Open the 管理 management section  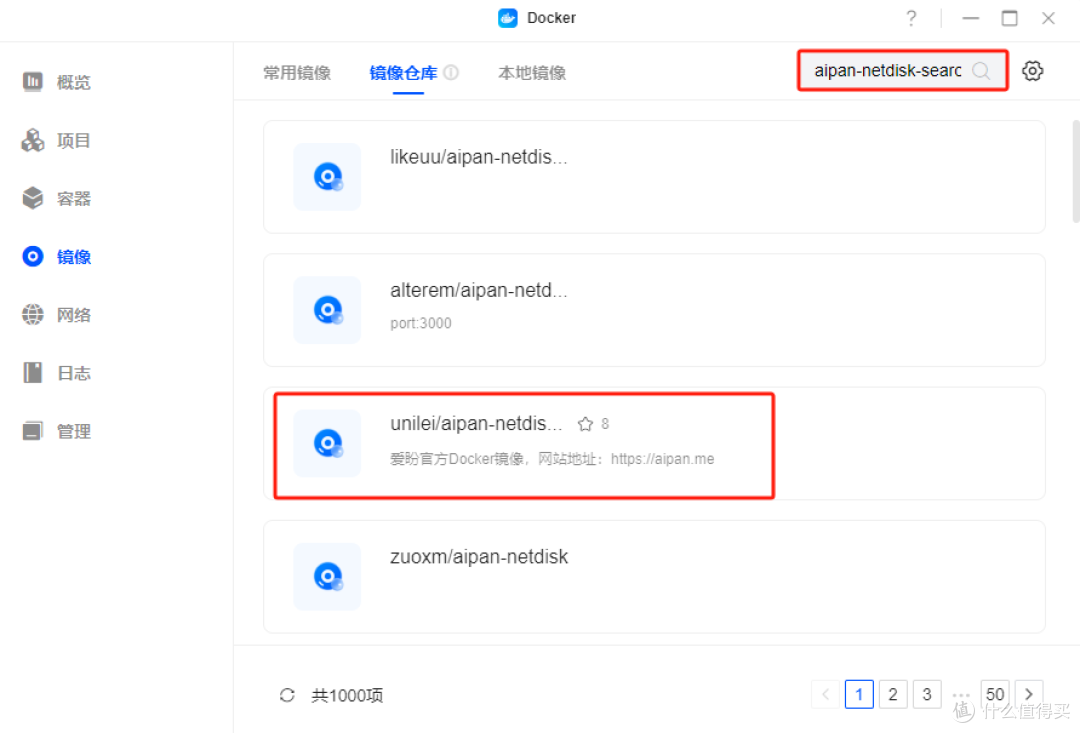(x=56, y=431)
